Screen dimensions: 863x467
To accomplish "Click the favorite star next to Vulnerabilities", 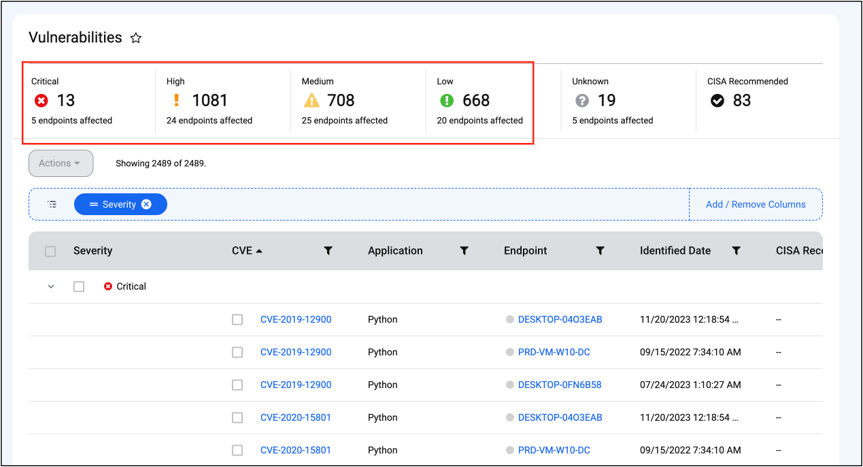I will pyautogui.click(x=136, y=38).
